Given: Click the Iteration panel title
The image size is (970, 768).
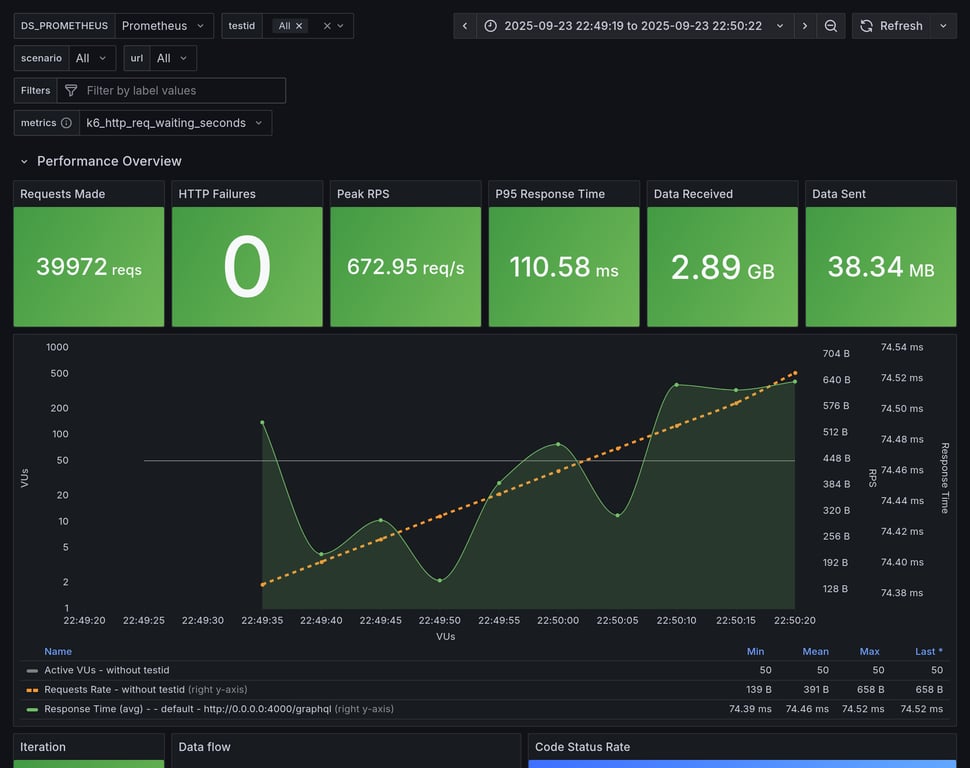Looking at the screenshot, I should (43, 747).
